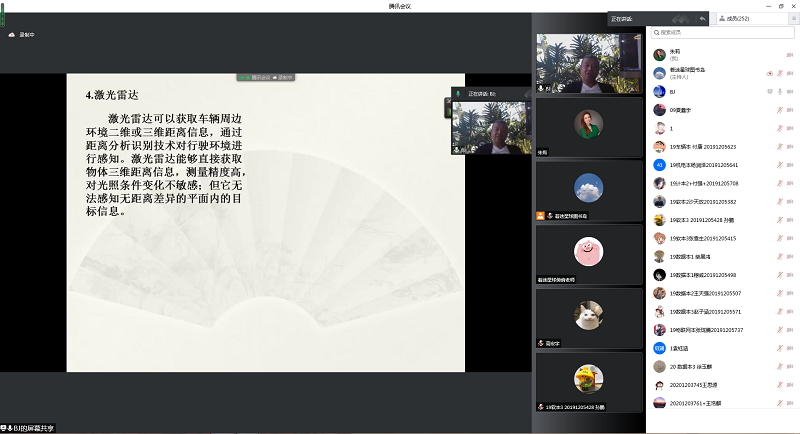Click the member search input field

[725, 33]
